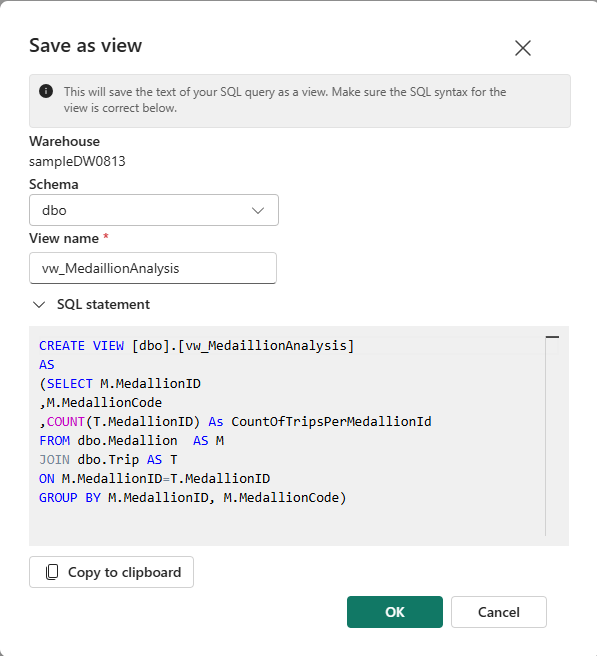Focus the View name text field
This screenshot has width=597, height=656.
153,268
